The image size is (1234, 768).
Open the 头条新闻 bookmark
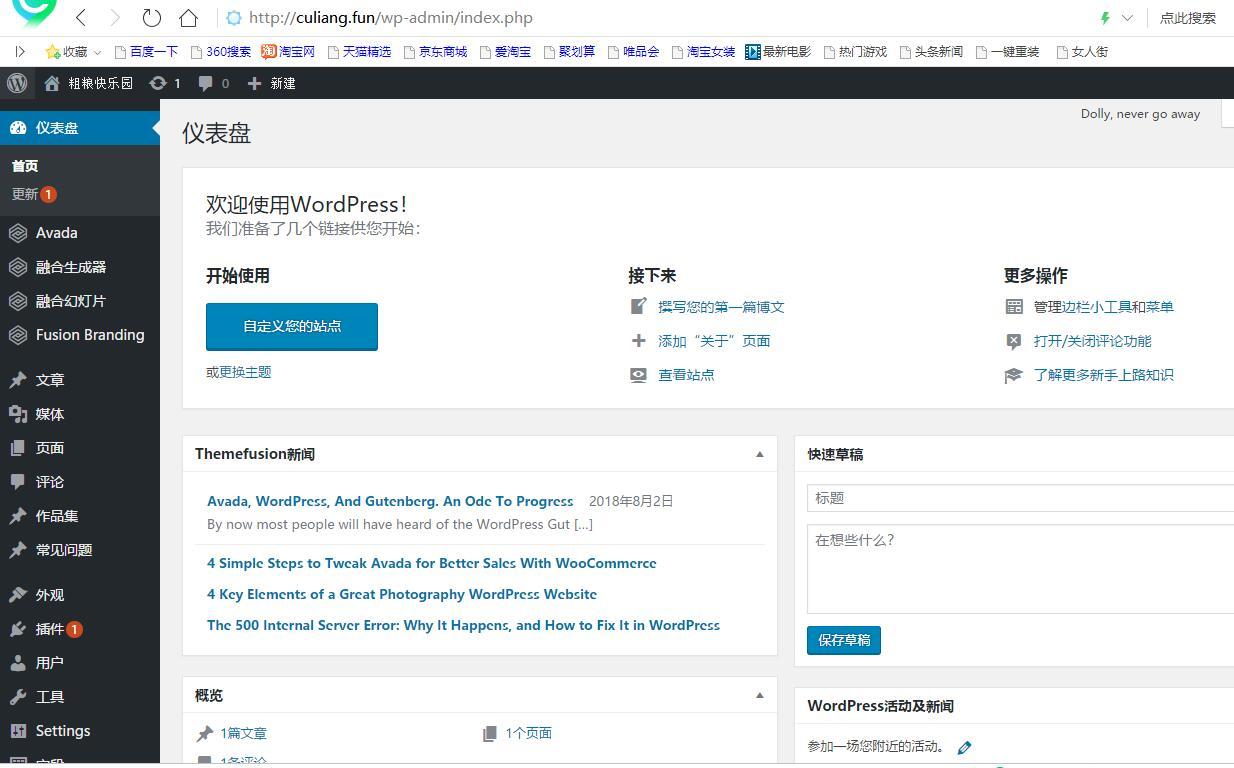(931, 51)
